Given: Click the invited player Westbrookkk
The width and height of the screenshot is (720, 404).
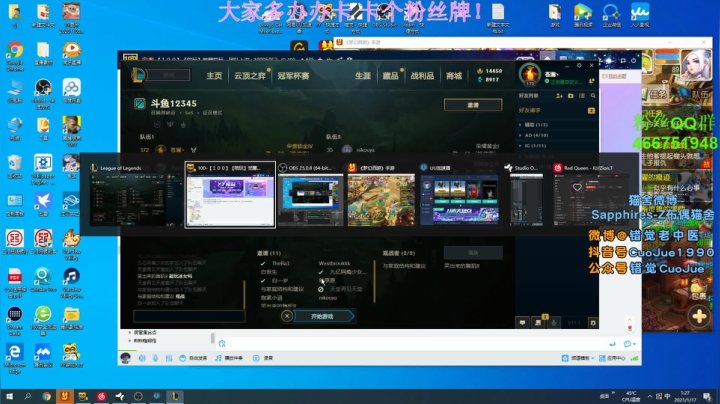Looking at the screenshot, I should pyautogui.click(x=334, y=263).
